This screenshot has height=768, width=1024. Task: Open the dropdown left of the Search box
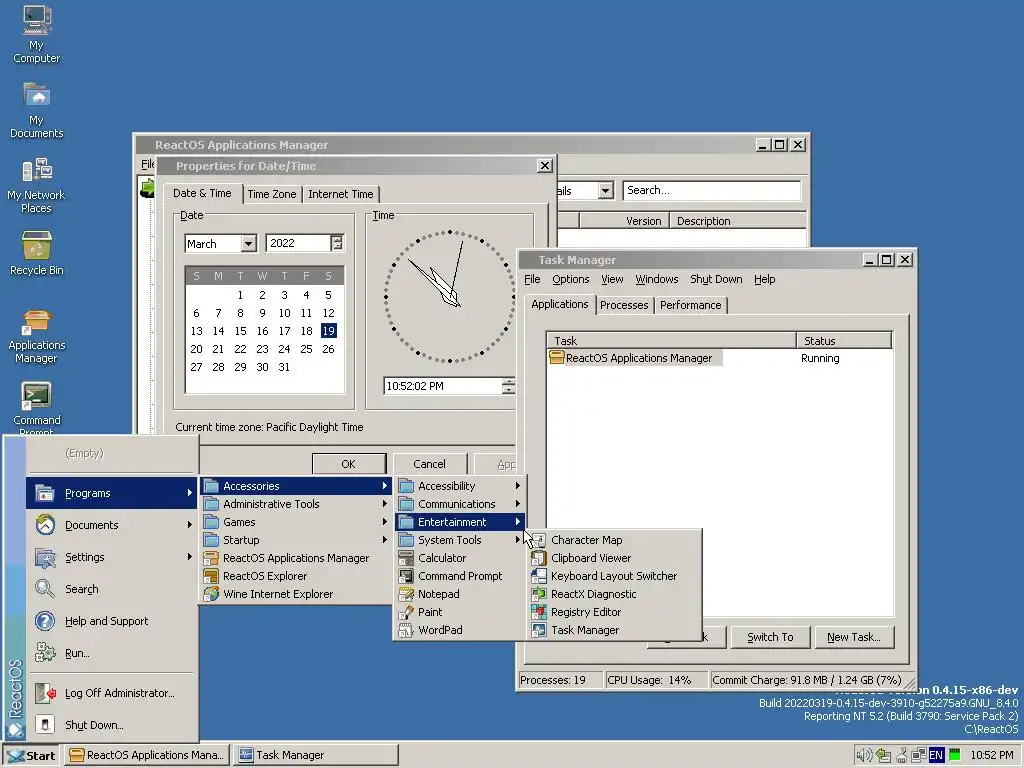605,190
